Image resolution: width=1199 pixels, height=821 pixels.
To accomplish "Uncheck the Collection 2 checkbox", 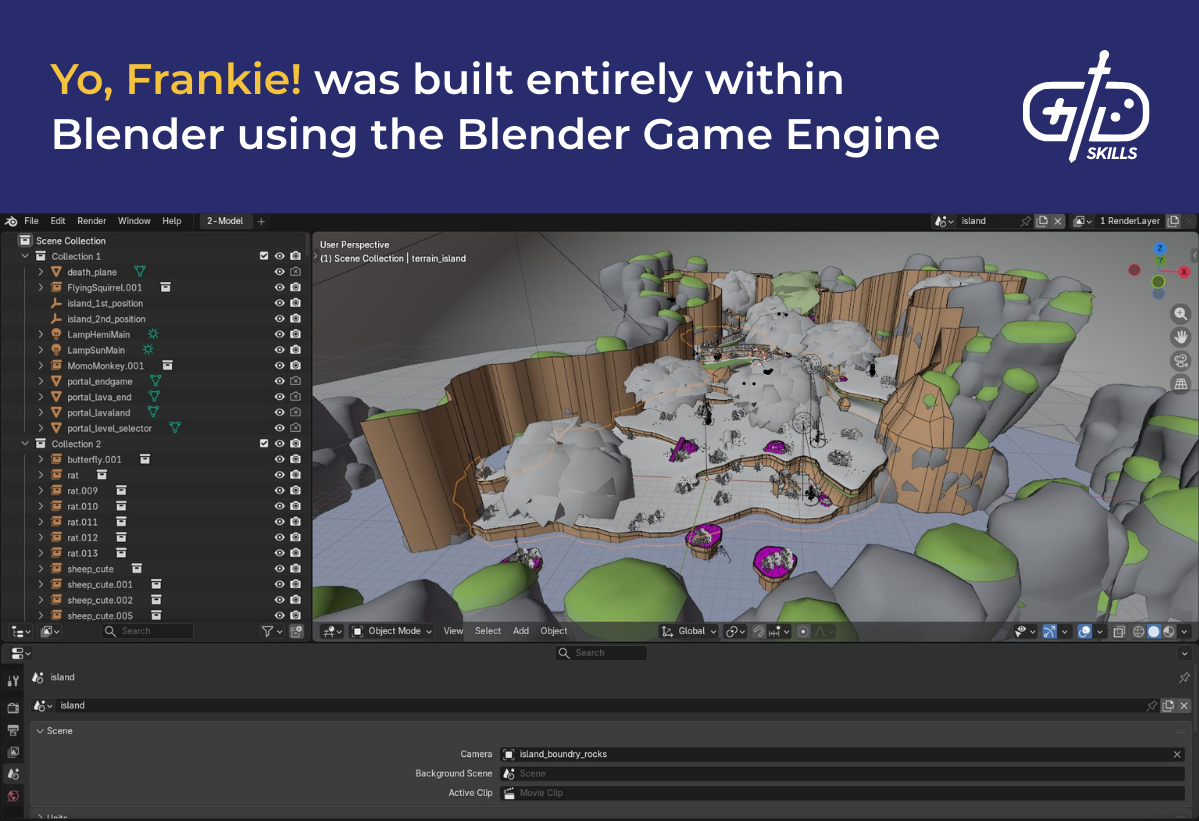I will pos(264,444).
